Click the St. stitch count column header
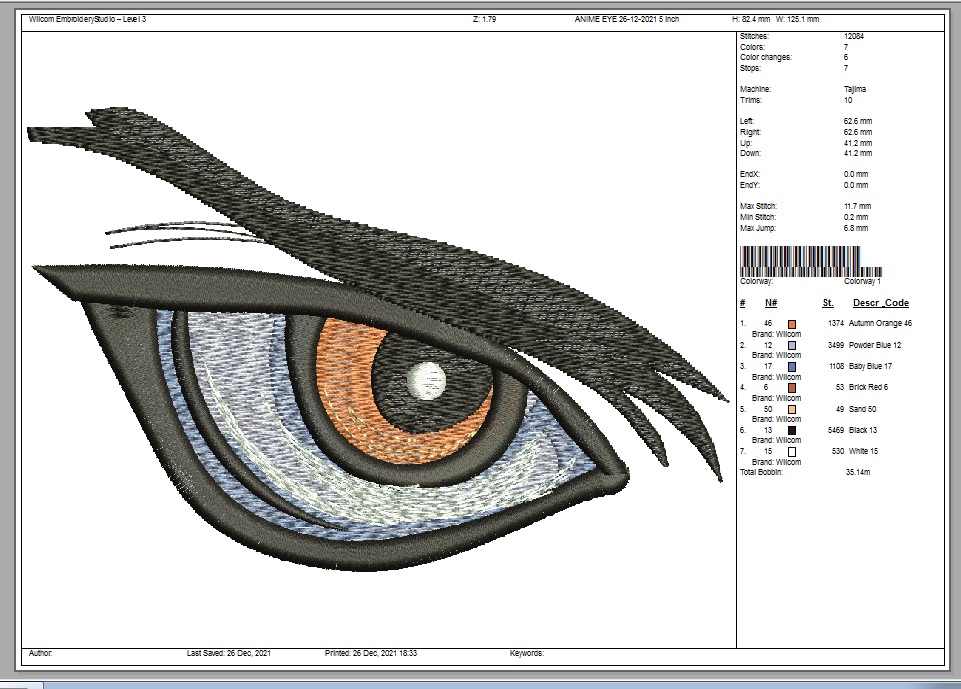Viewport: 961px width, 689px height. point(828,303)
